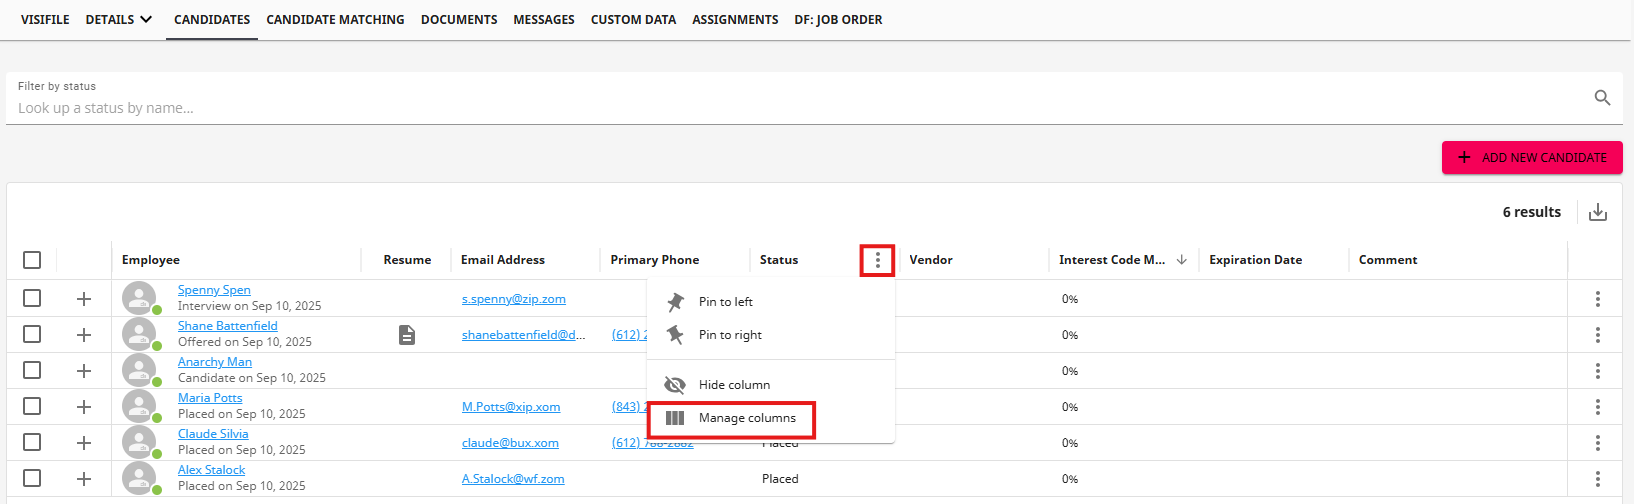Click the search magnifier icon
Image resolution: width=1634 pixels, height=504 pixels.
(x=1602, y=98)
